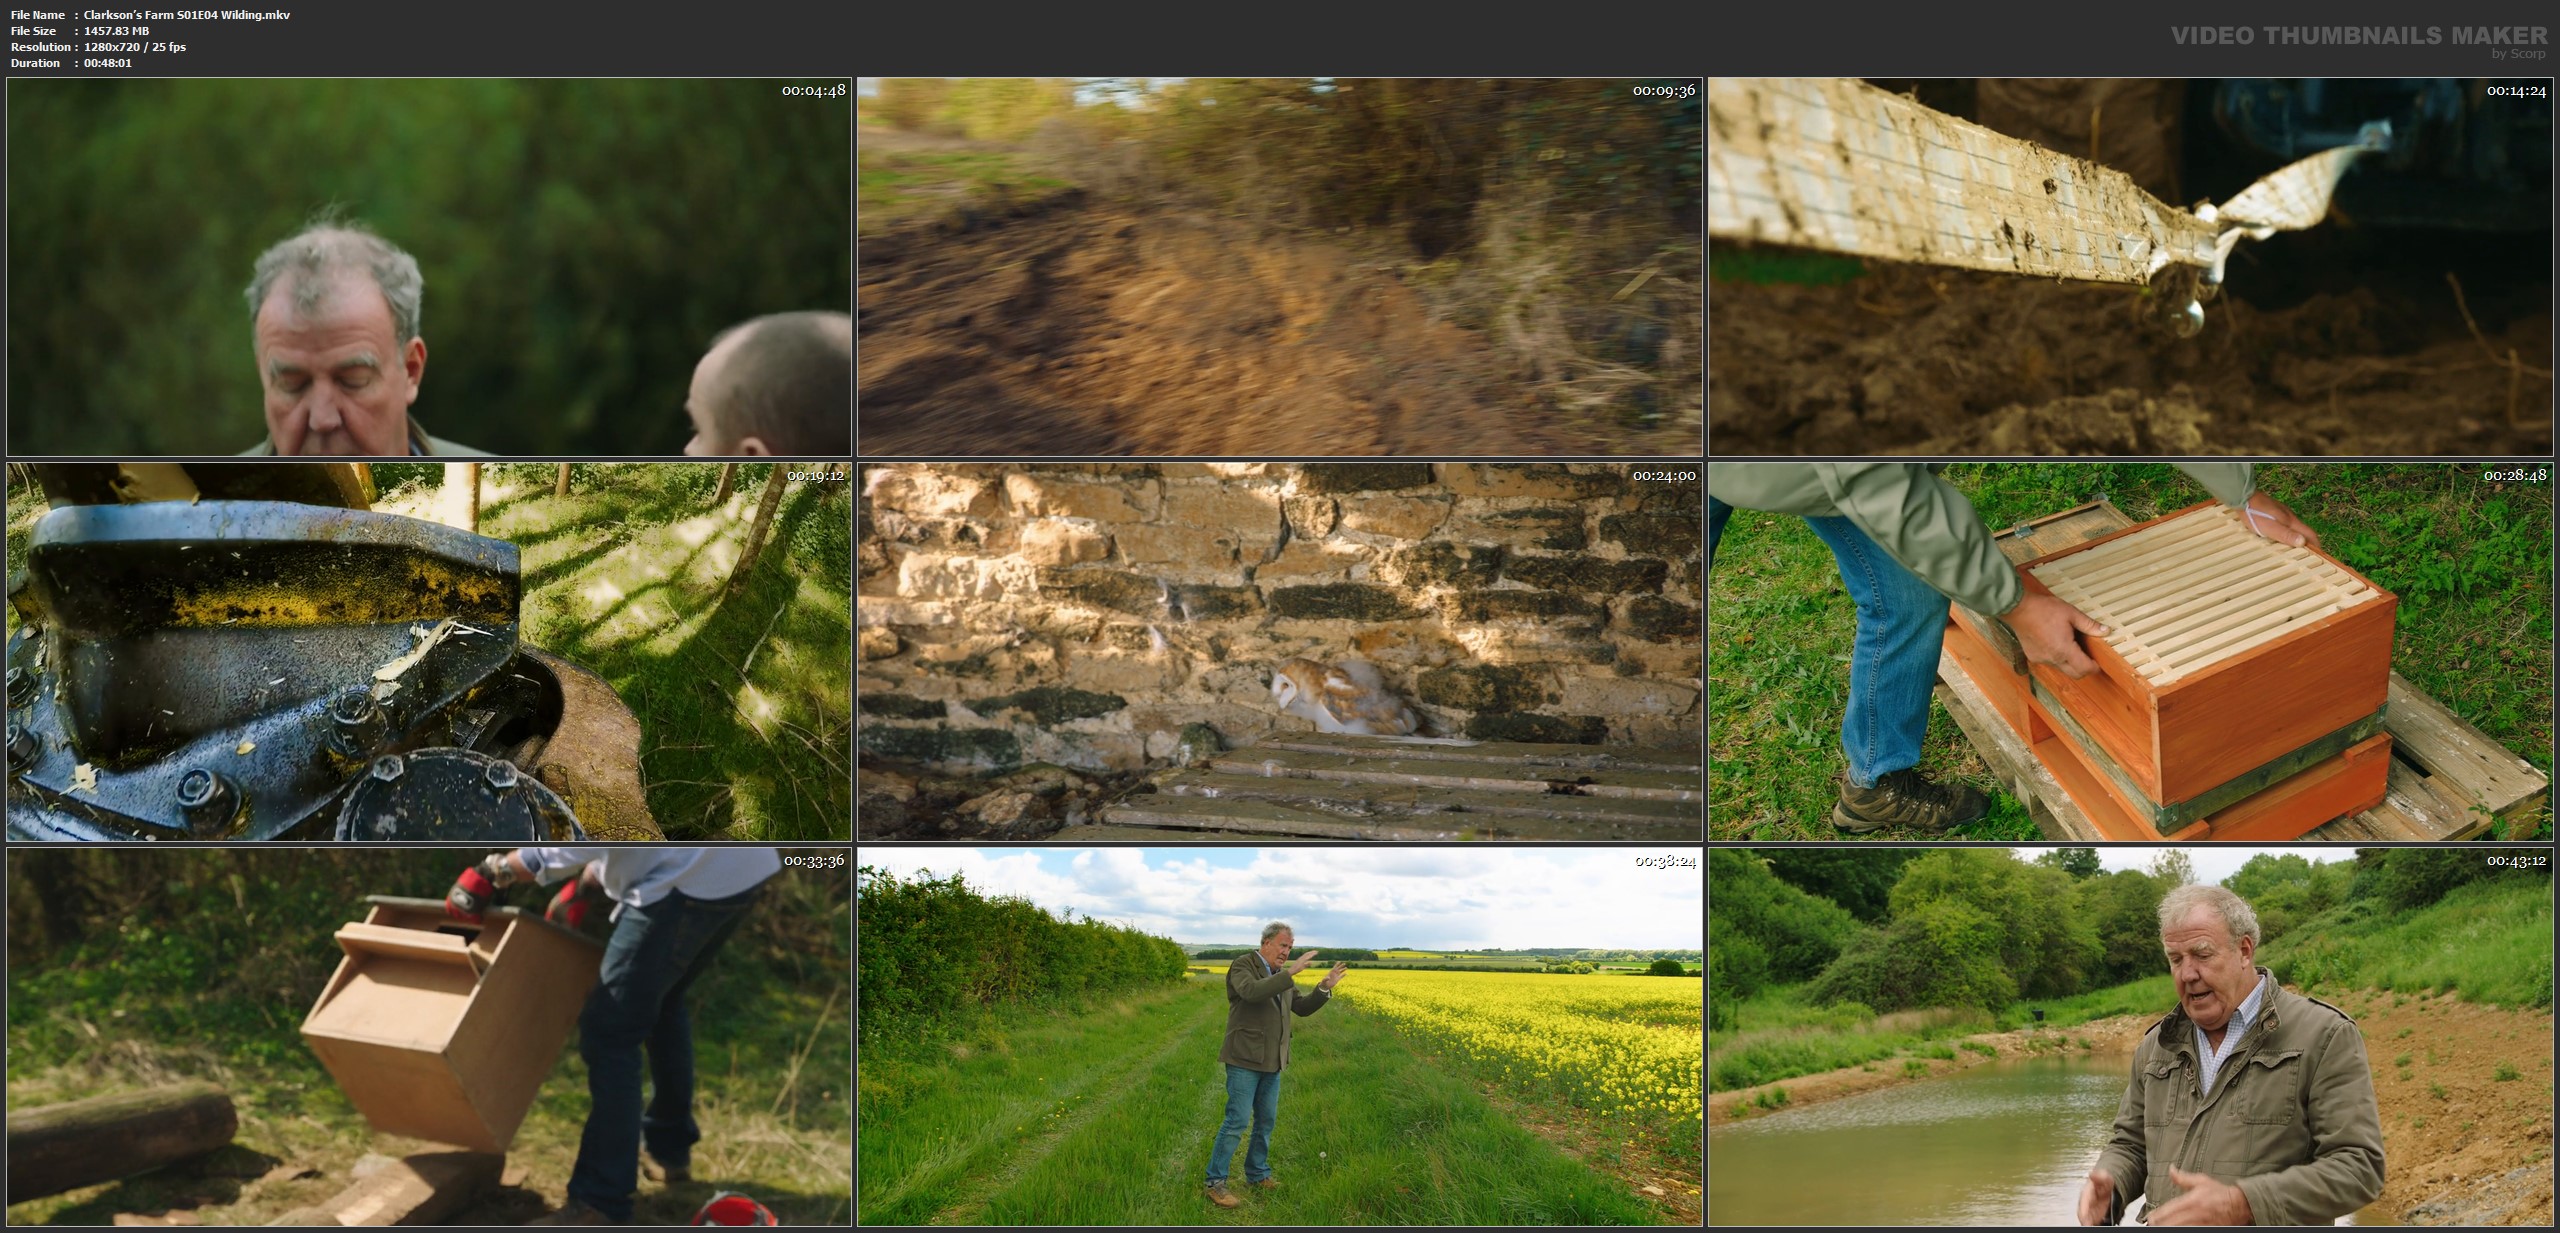Click the beehive box thumbnail at 00:28:48
The height and width of the screenshot is (1233, 2560).
point(2130,652)
